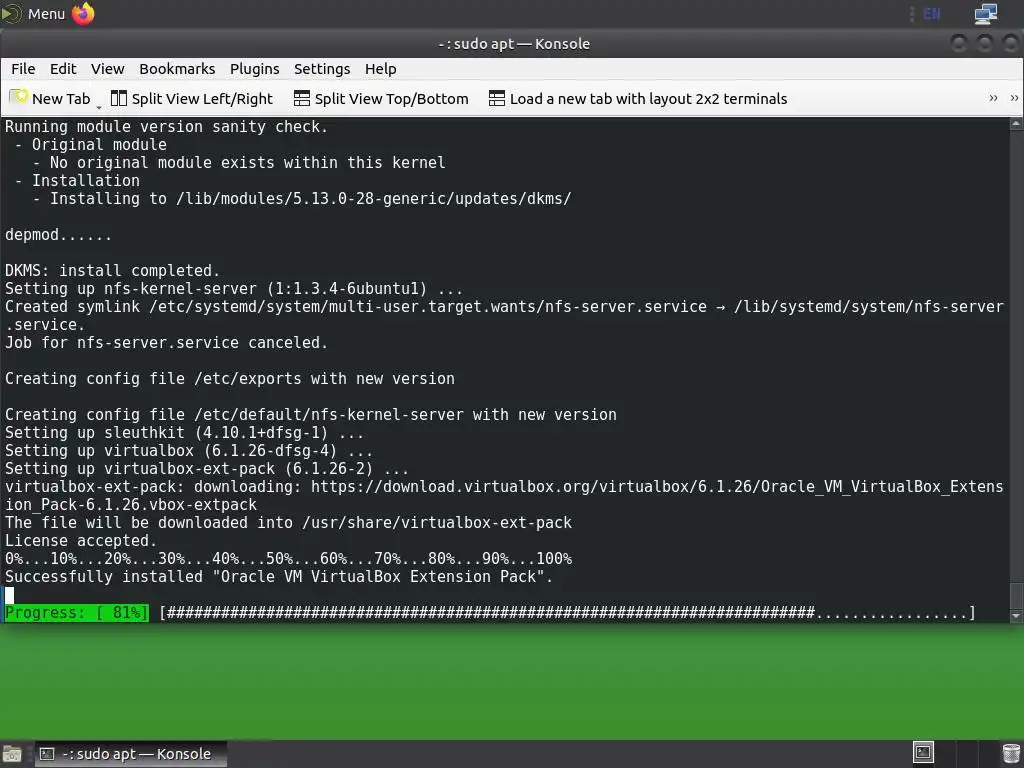The width and height of the screenshot is (1024, 768).
Task: Click the workspace pager icon in taskbar
Action: [x=923, y=752]
